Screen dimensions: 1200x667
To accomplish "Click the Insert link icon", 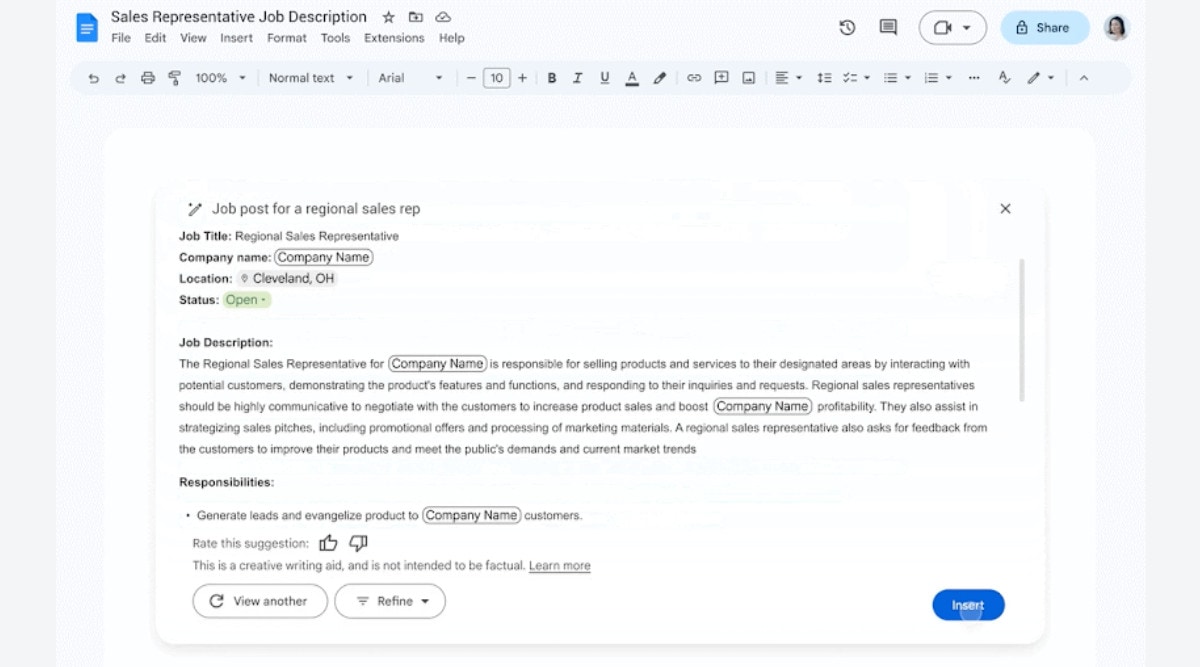I will 693,78.
